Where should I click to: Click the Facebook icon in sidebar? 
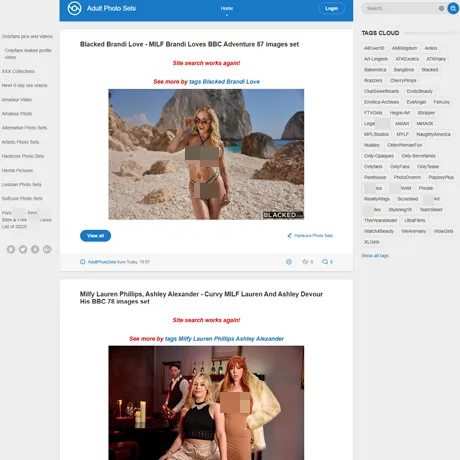(35, 249)
